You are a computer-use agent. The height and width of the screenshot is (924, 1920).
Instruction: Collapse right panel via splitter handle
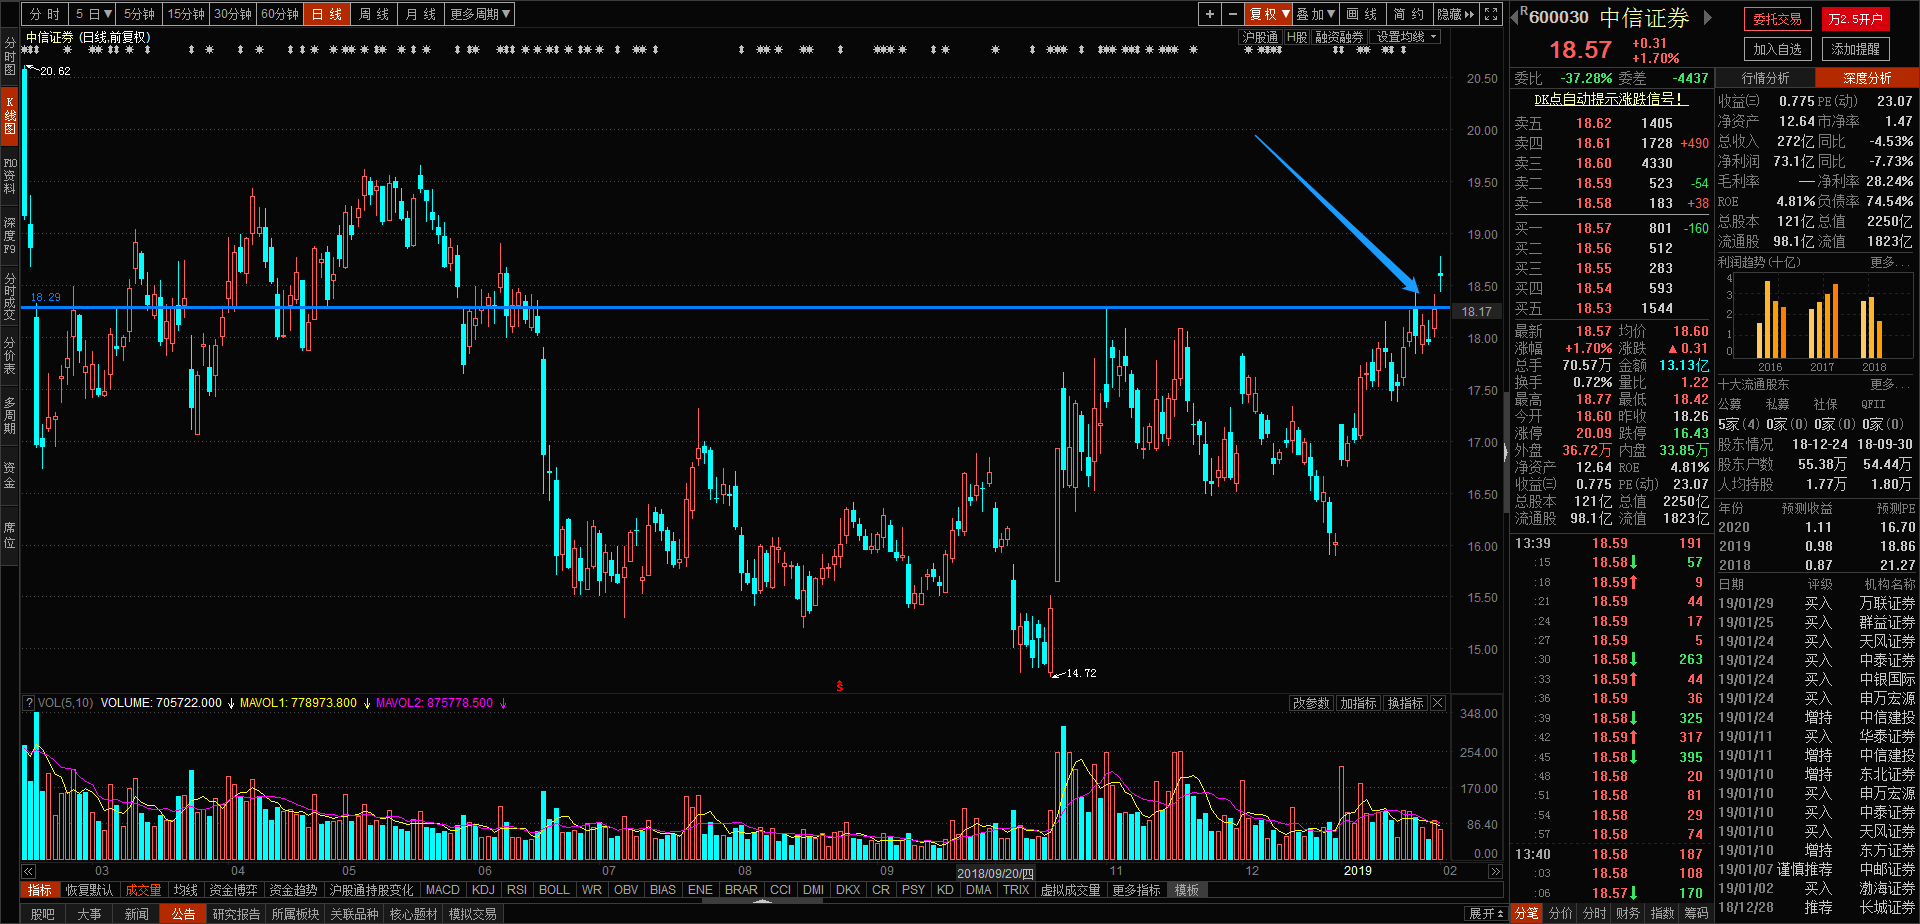[1505, 452]
